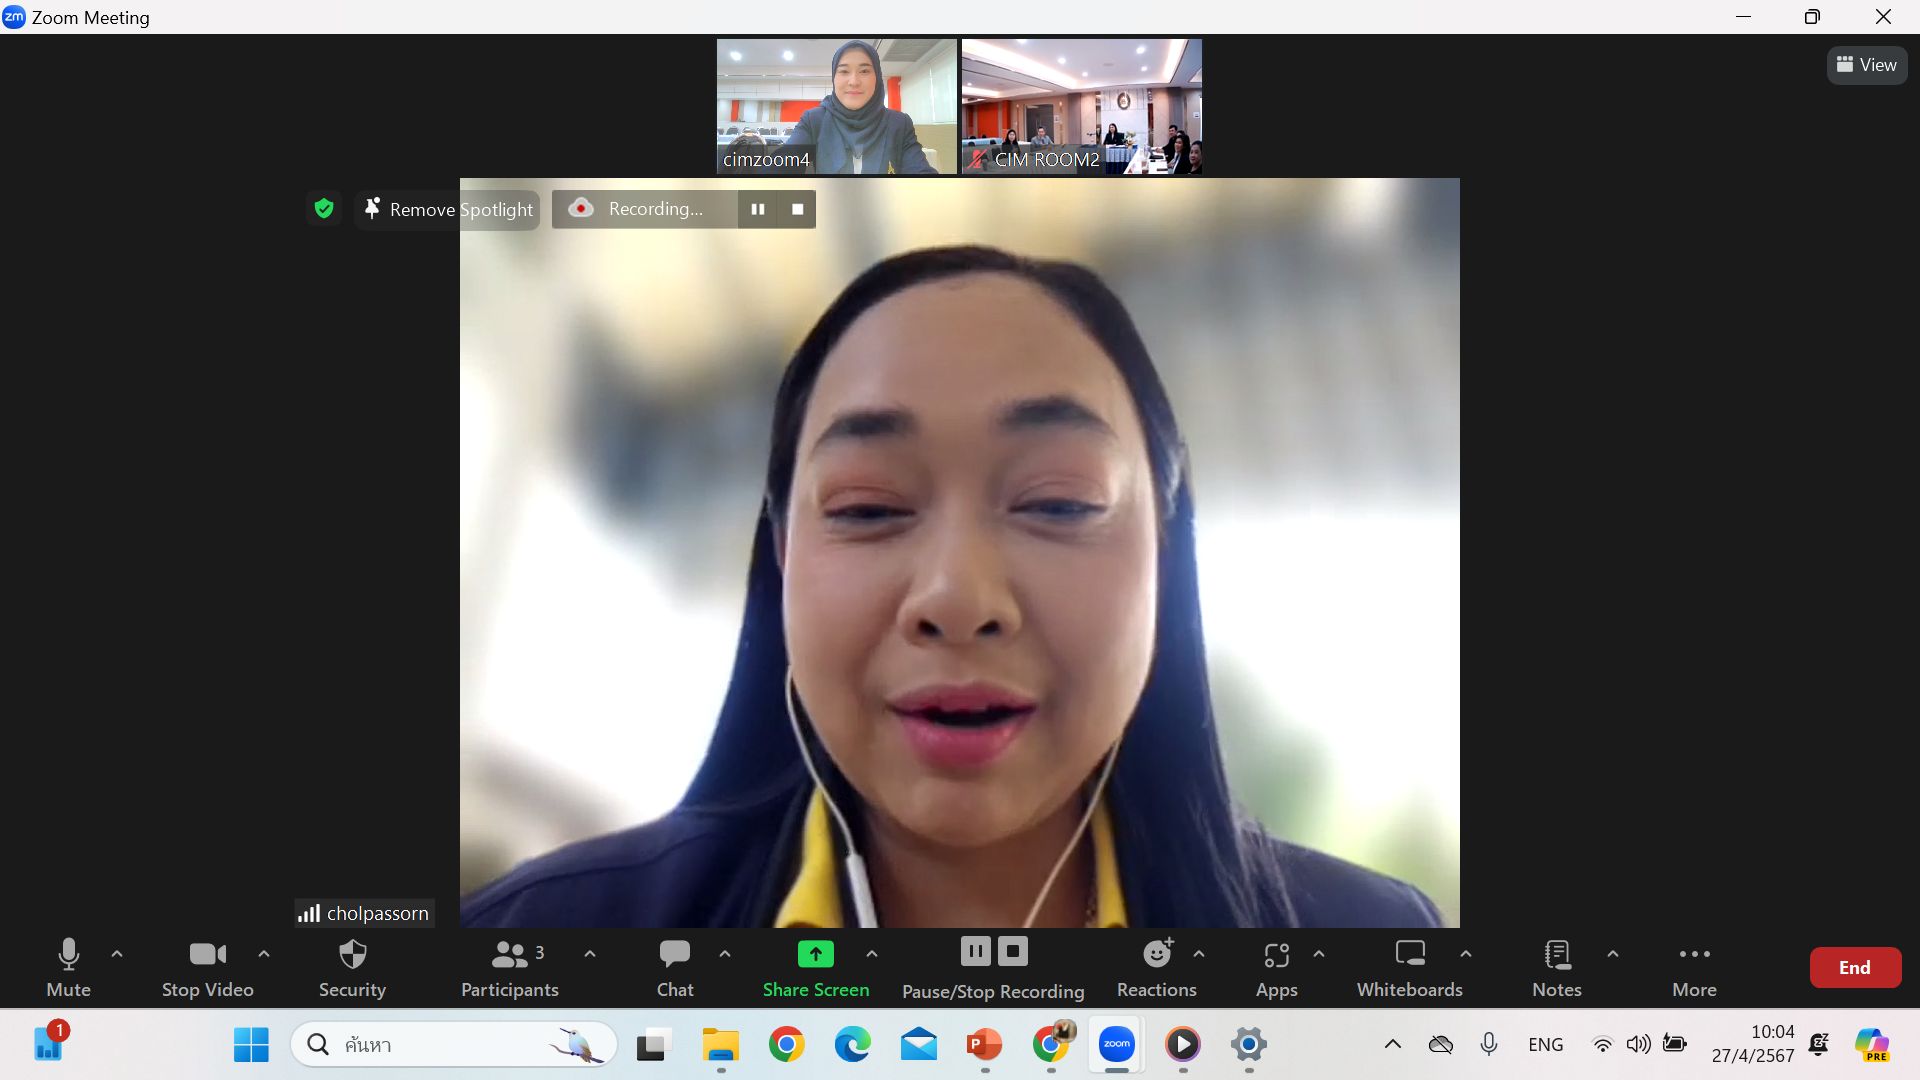Click Remove Spotlight button
The height and width of the screenshot is (1080, 1920).
coord(448,209)
